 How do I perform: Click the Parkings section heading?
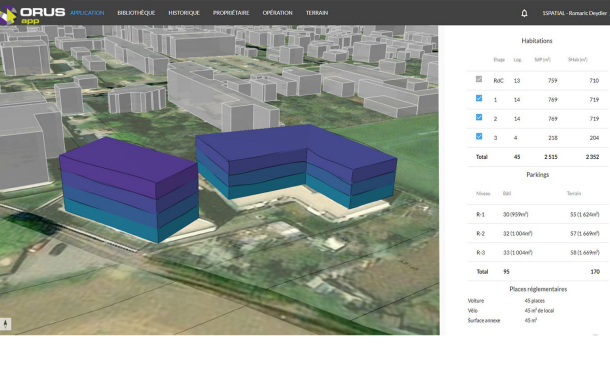click(x=538, y=175)
